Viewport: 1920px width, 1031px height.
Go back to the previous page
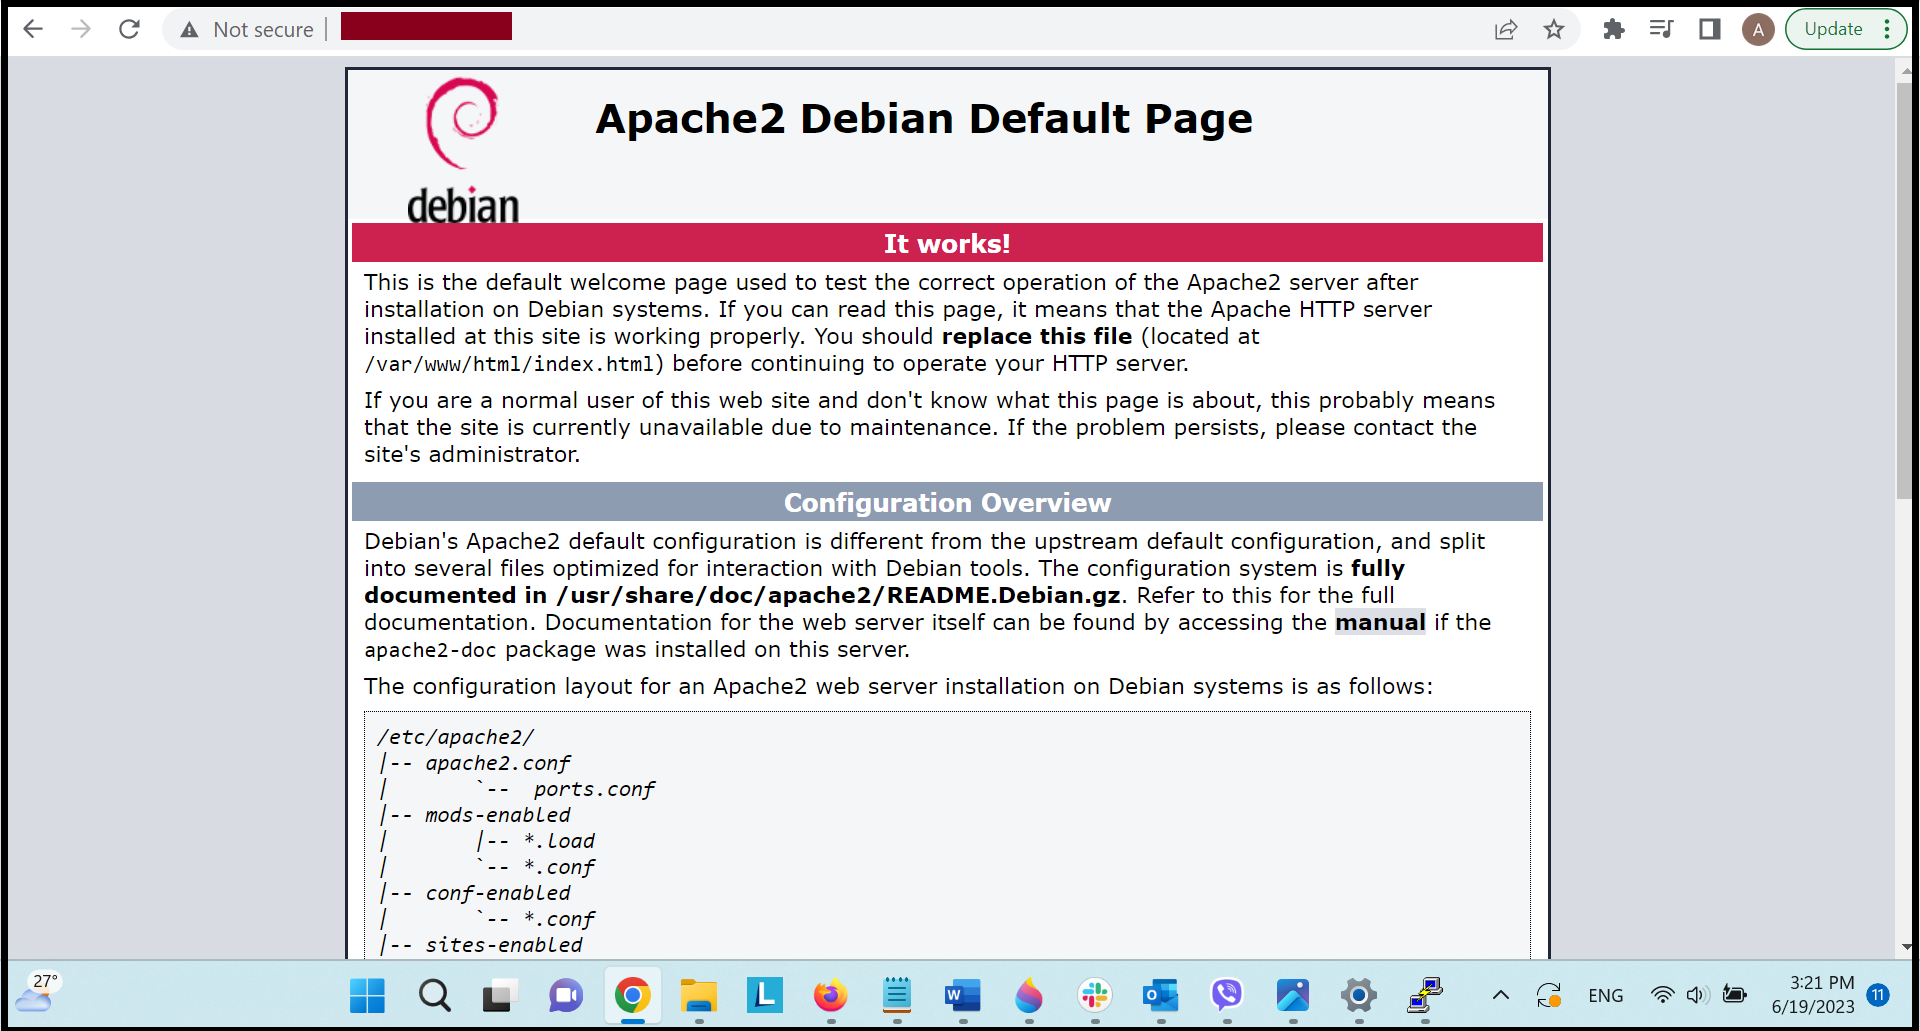tap(33, 29)
